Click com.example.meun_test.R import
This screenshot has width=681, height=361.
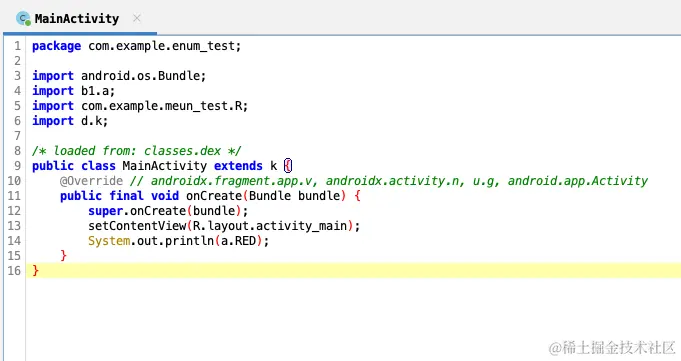point(164,106)
